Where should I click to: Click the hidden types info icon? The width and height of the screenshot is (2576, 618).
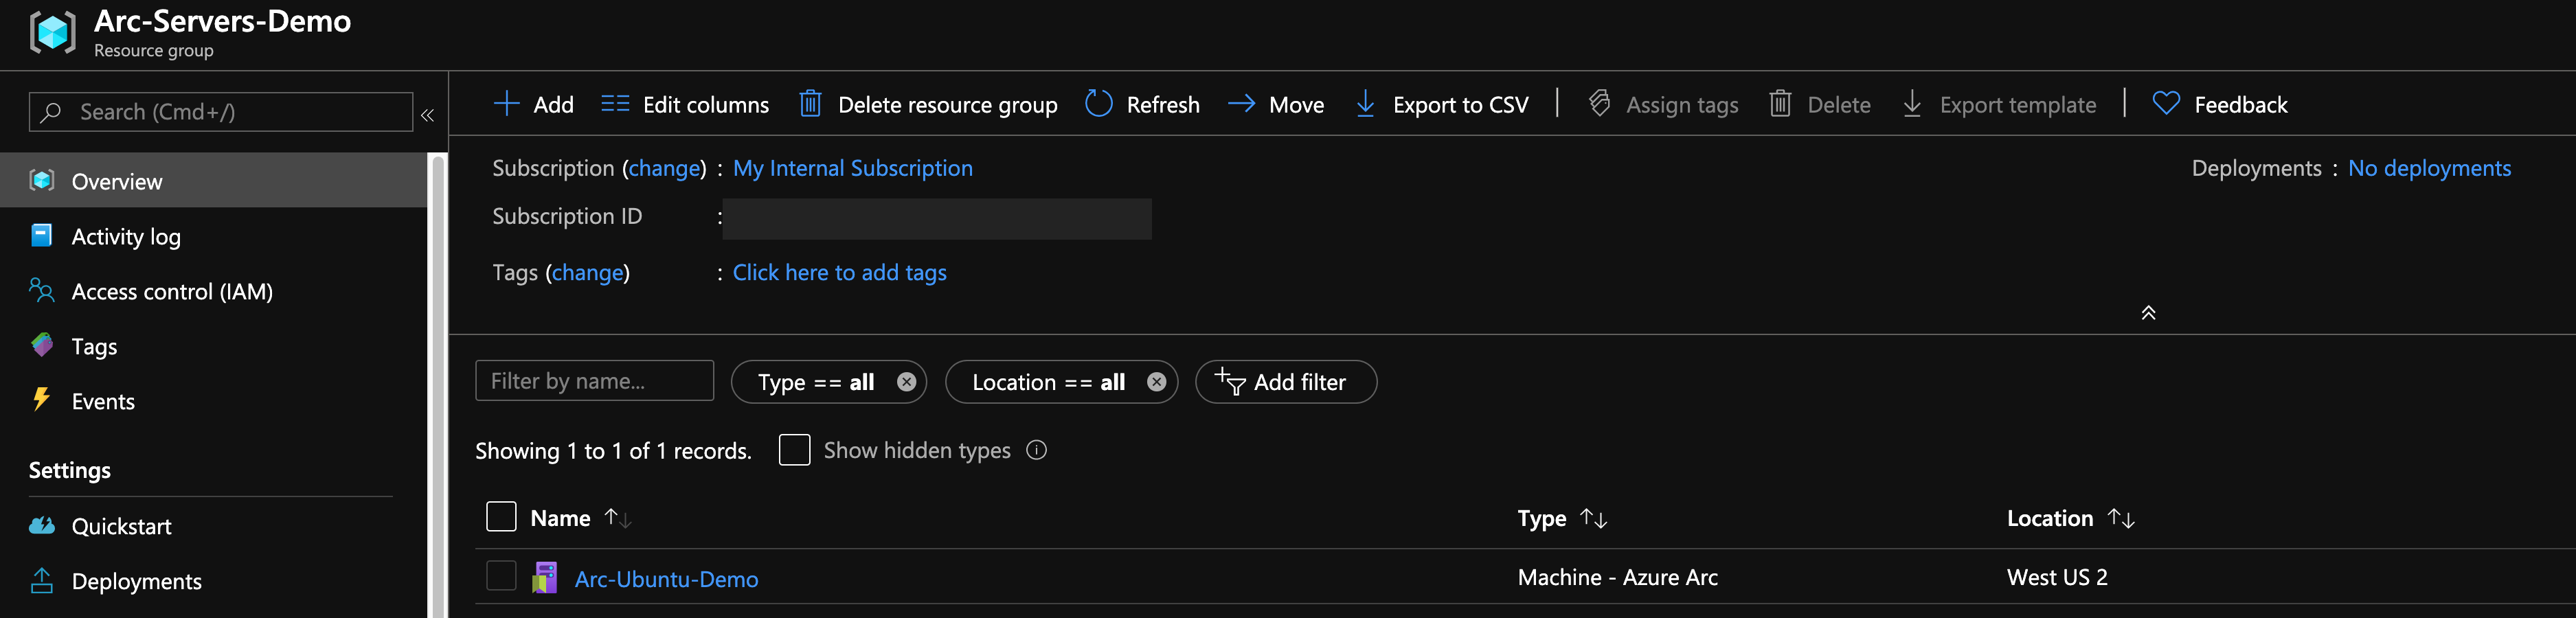tap(1036, 450)
